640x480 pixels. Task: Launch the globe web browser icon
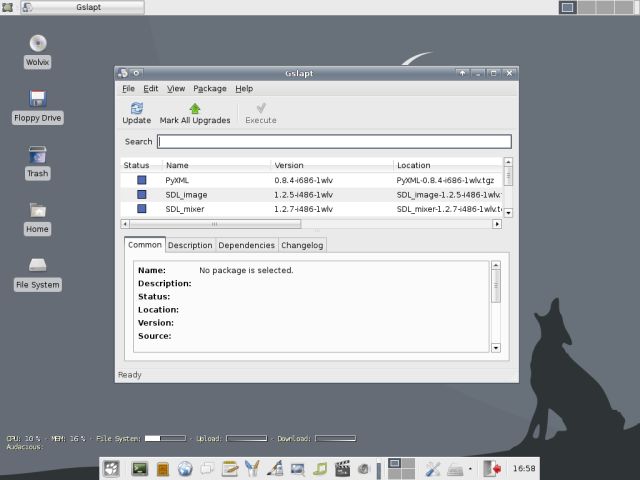185,469
